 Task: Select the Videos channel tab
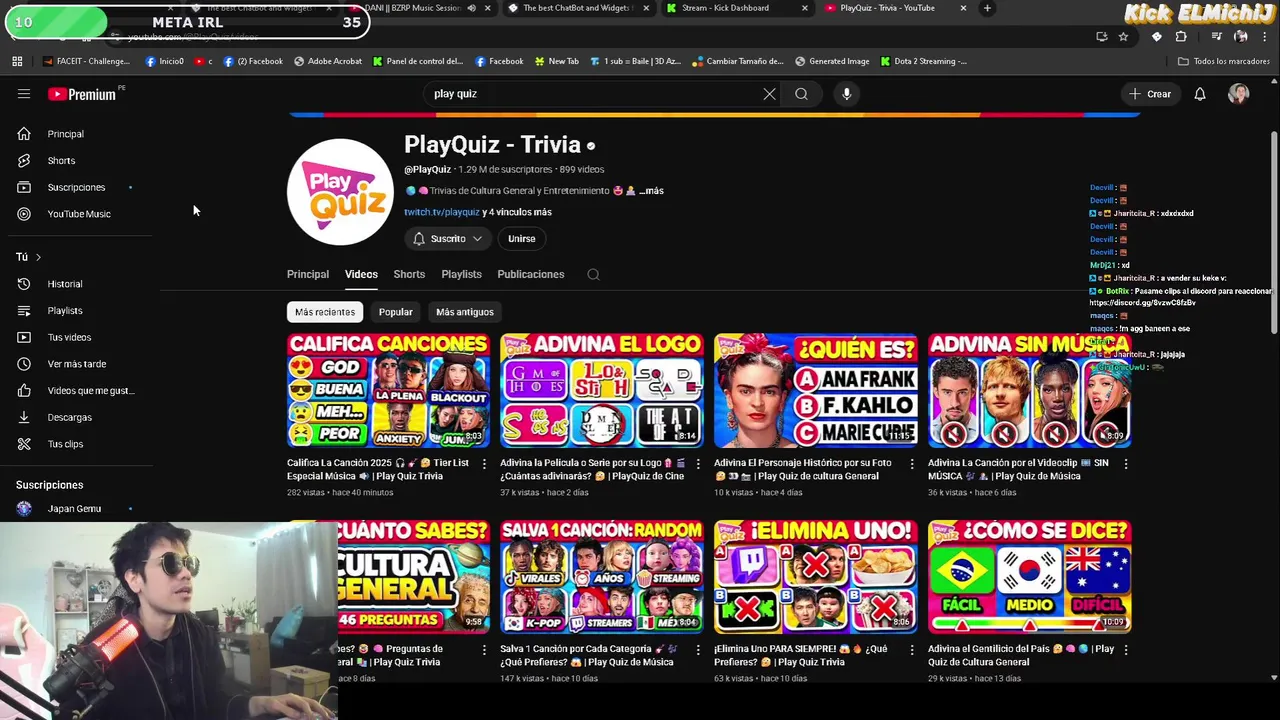(x=361, y=274)
